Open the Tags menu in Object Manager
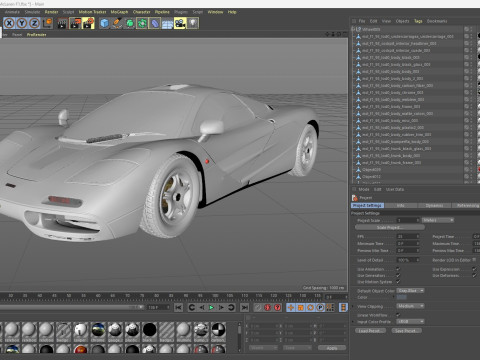This screenshot has width=480, height=360. (418, 21)
